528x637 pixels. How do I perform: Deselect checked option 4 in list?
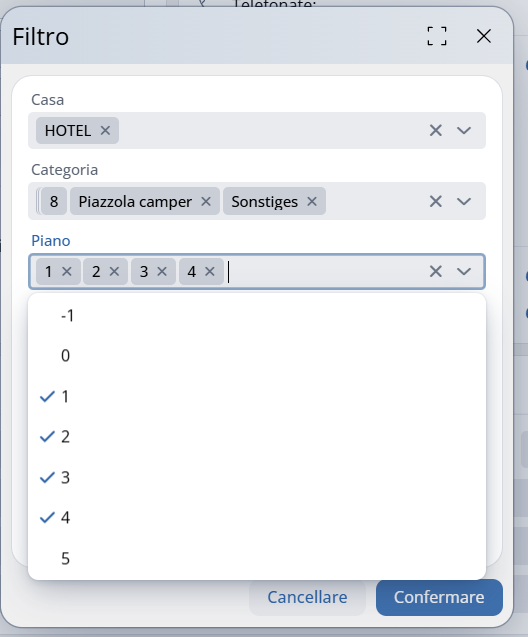[x=257, y=518]
